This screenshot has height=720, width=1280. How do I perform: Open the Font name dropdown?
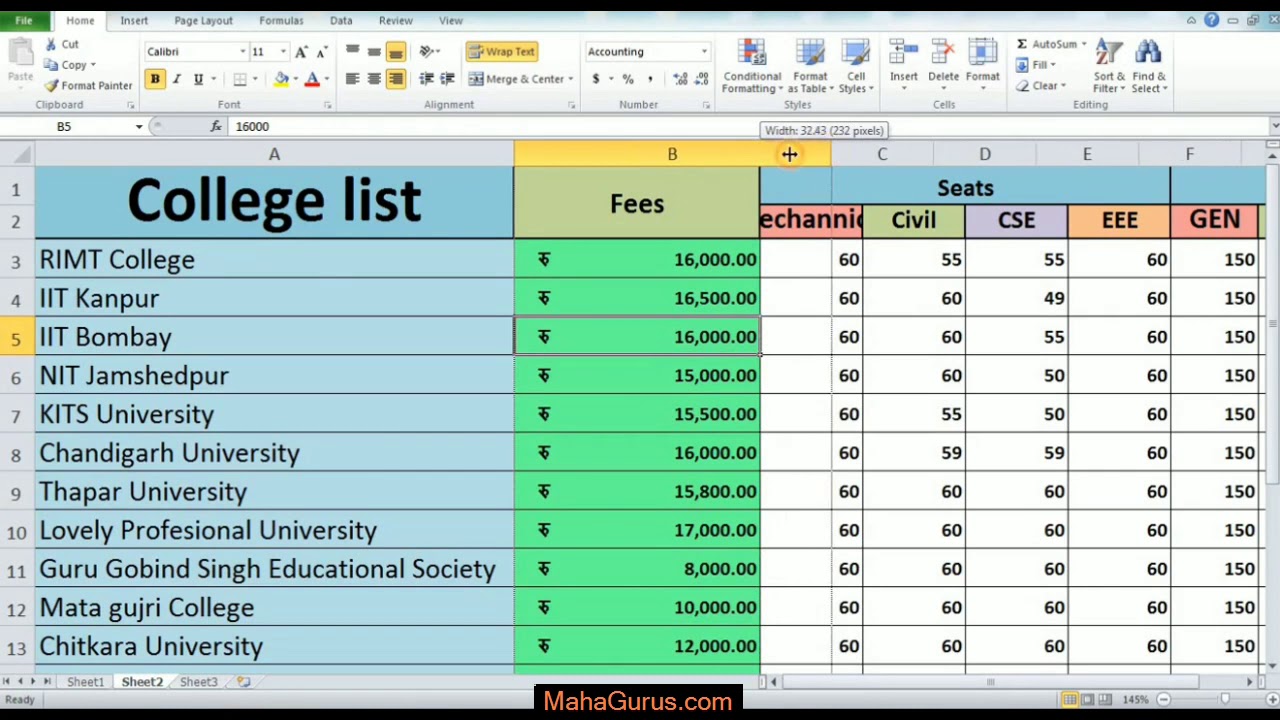[x=242, y=52]
